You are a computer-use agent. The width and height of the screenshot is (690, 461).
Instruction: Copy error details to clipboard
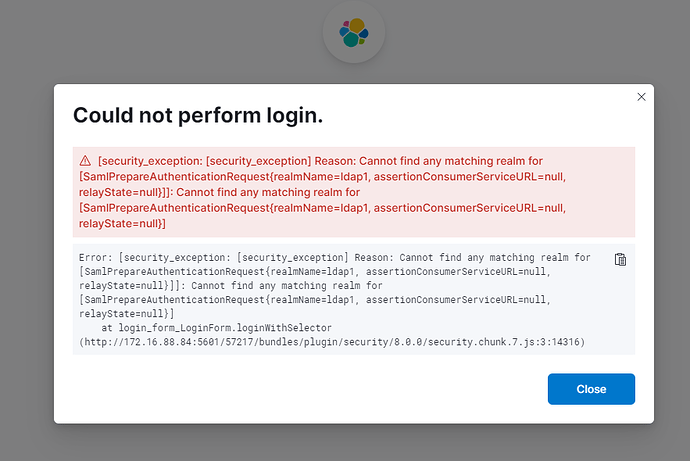[620, 260]
